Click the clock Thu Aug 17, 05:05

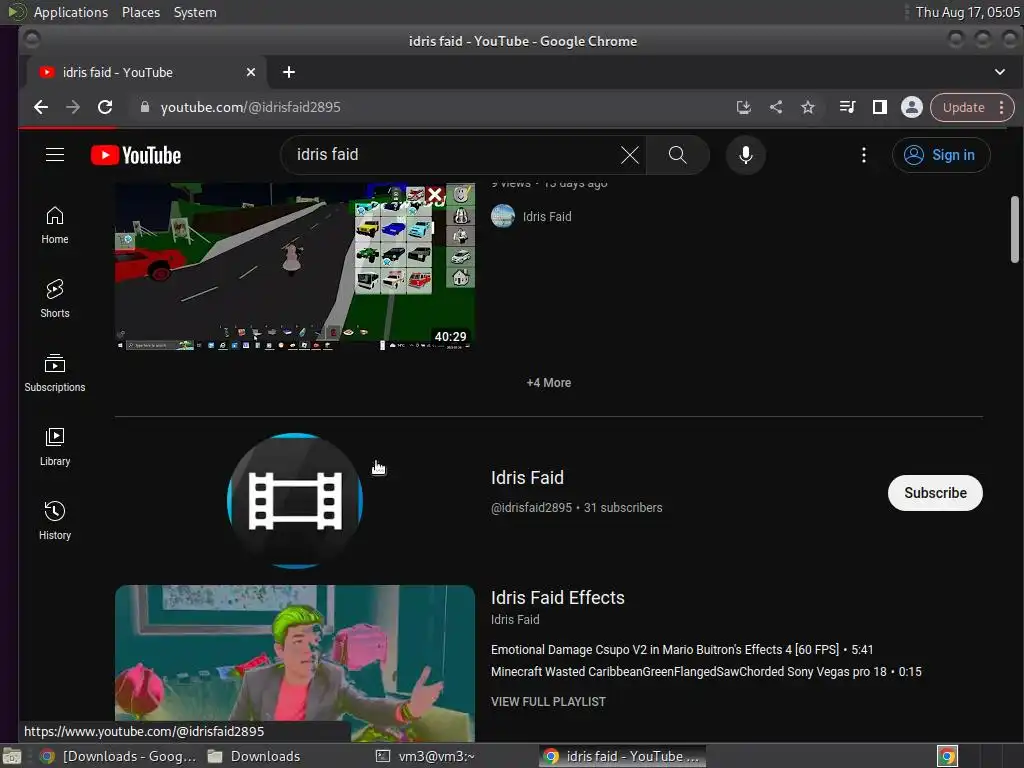pos(967,12)
